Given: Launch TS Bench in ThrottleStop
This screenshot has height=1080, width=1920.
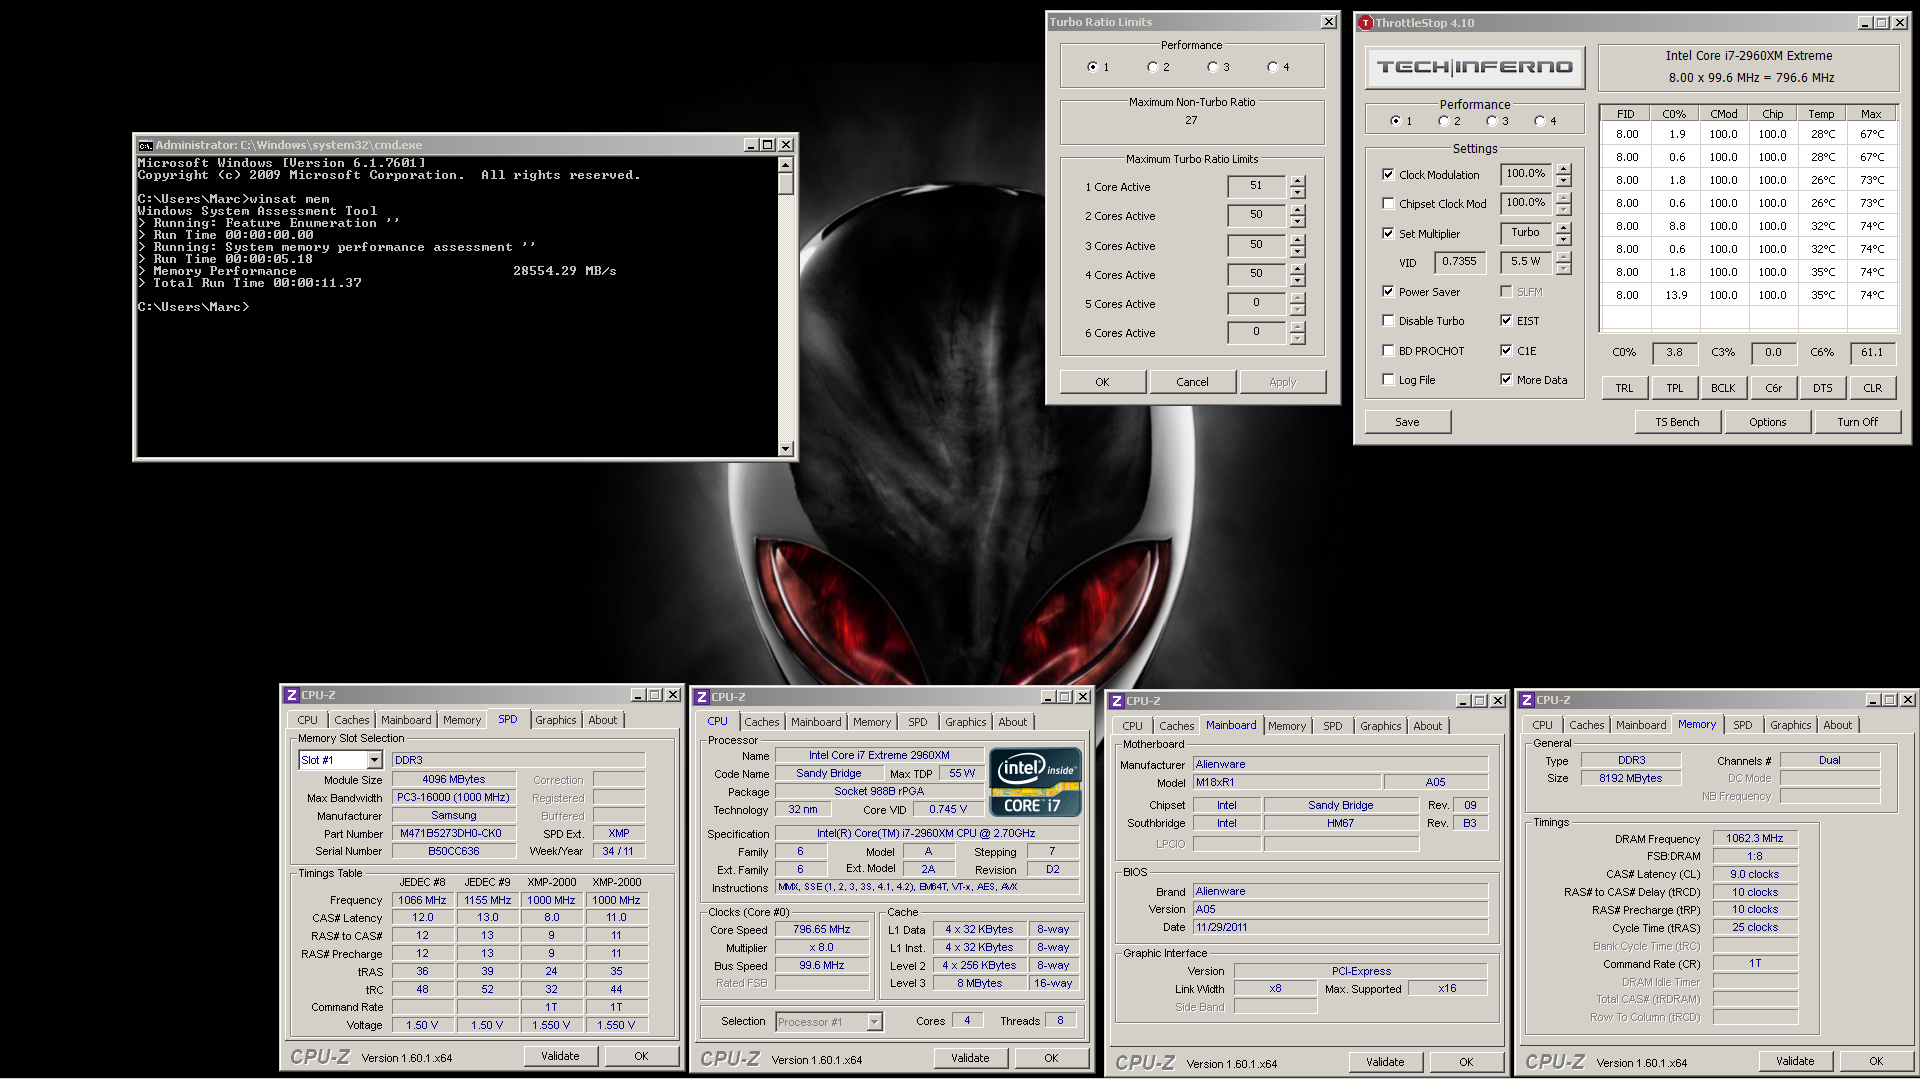Looking at the screenshot, I should [x=1677, y=422].
